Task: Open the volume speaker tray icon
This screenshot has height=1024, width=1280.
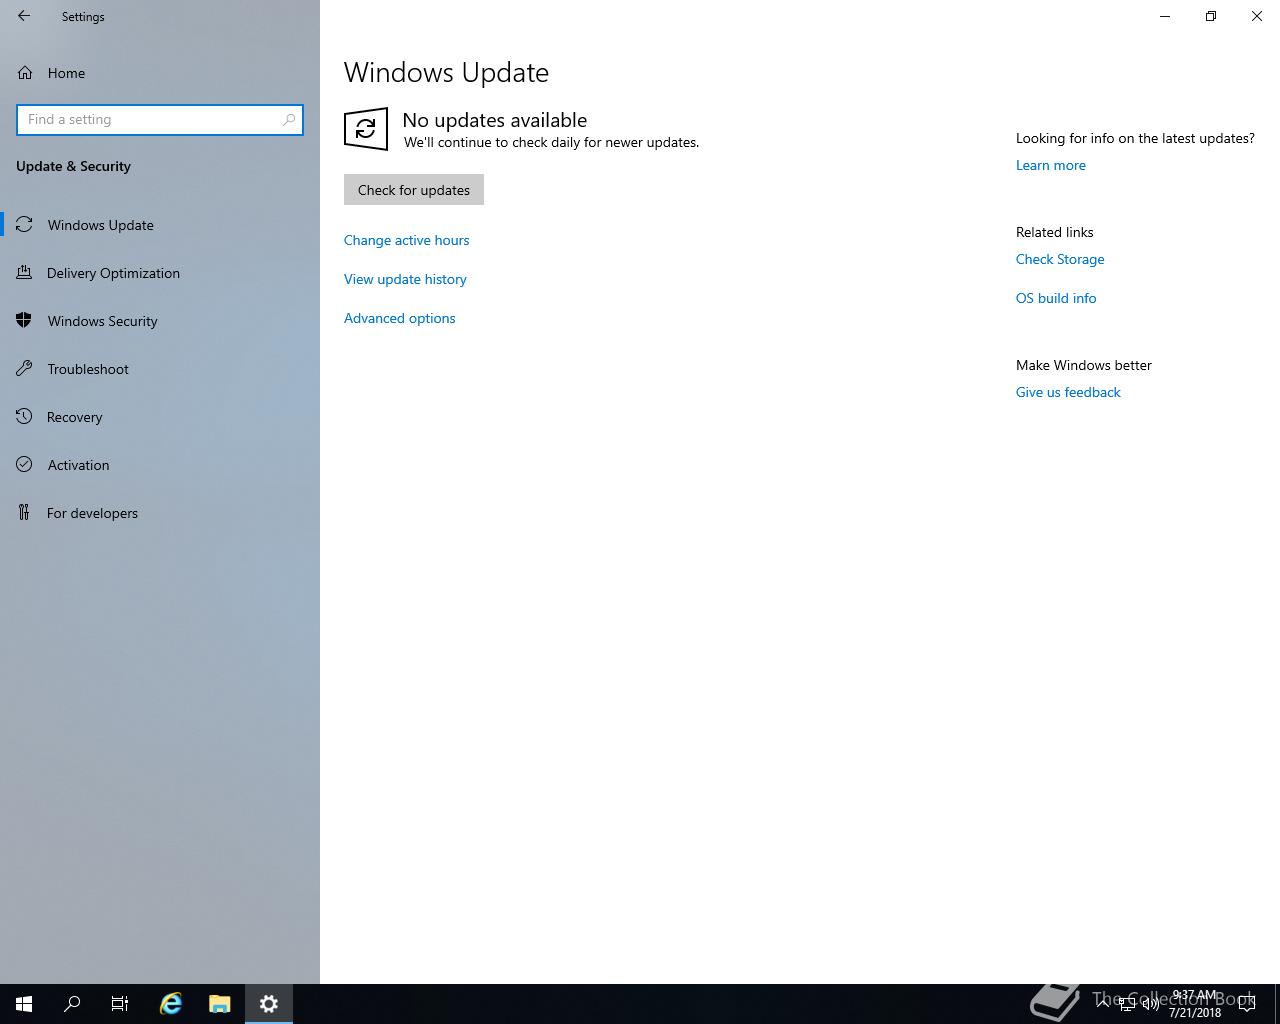Action: pyautogui.click(x=1151, y=1004)
